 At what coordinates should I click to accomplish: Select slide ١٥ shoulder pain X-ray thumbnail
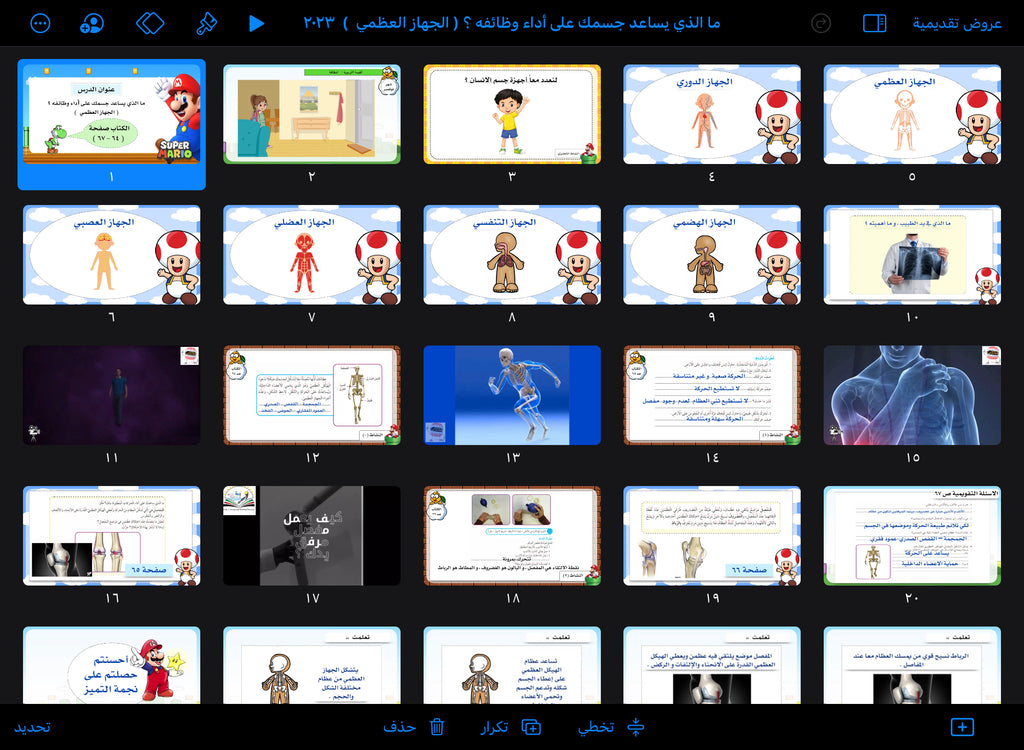(912, 395)
